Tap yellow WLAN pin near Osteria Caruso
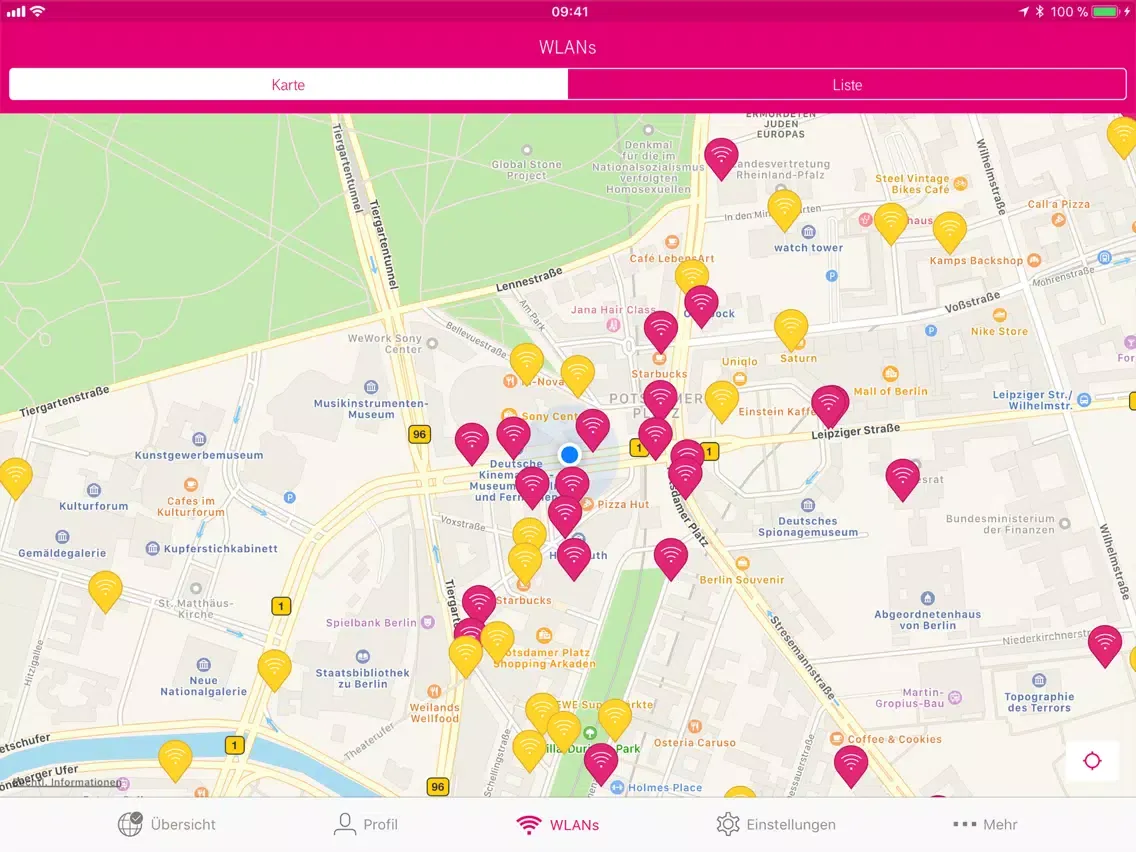Screen dimensions: 1136x852 point(614,719)
